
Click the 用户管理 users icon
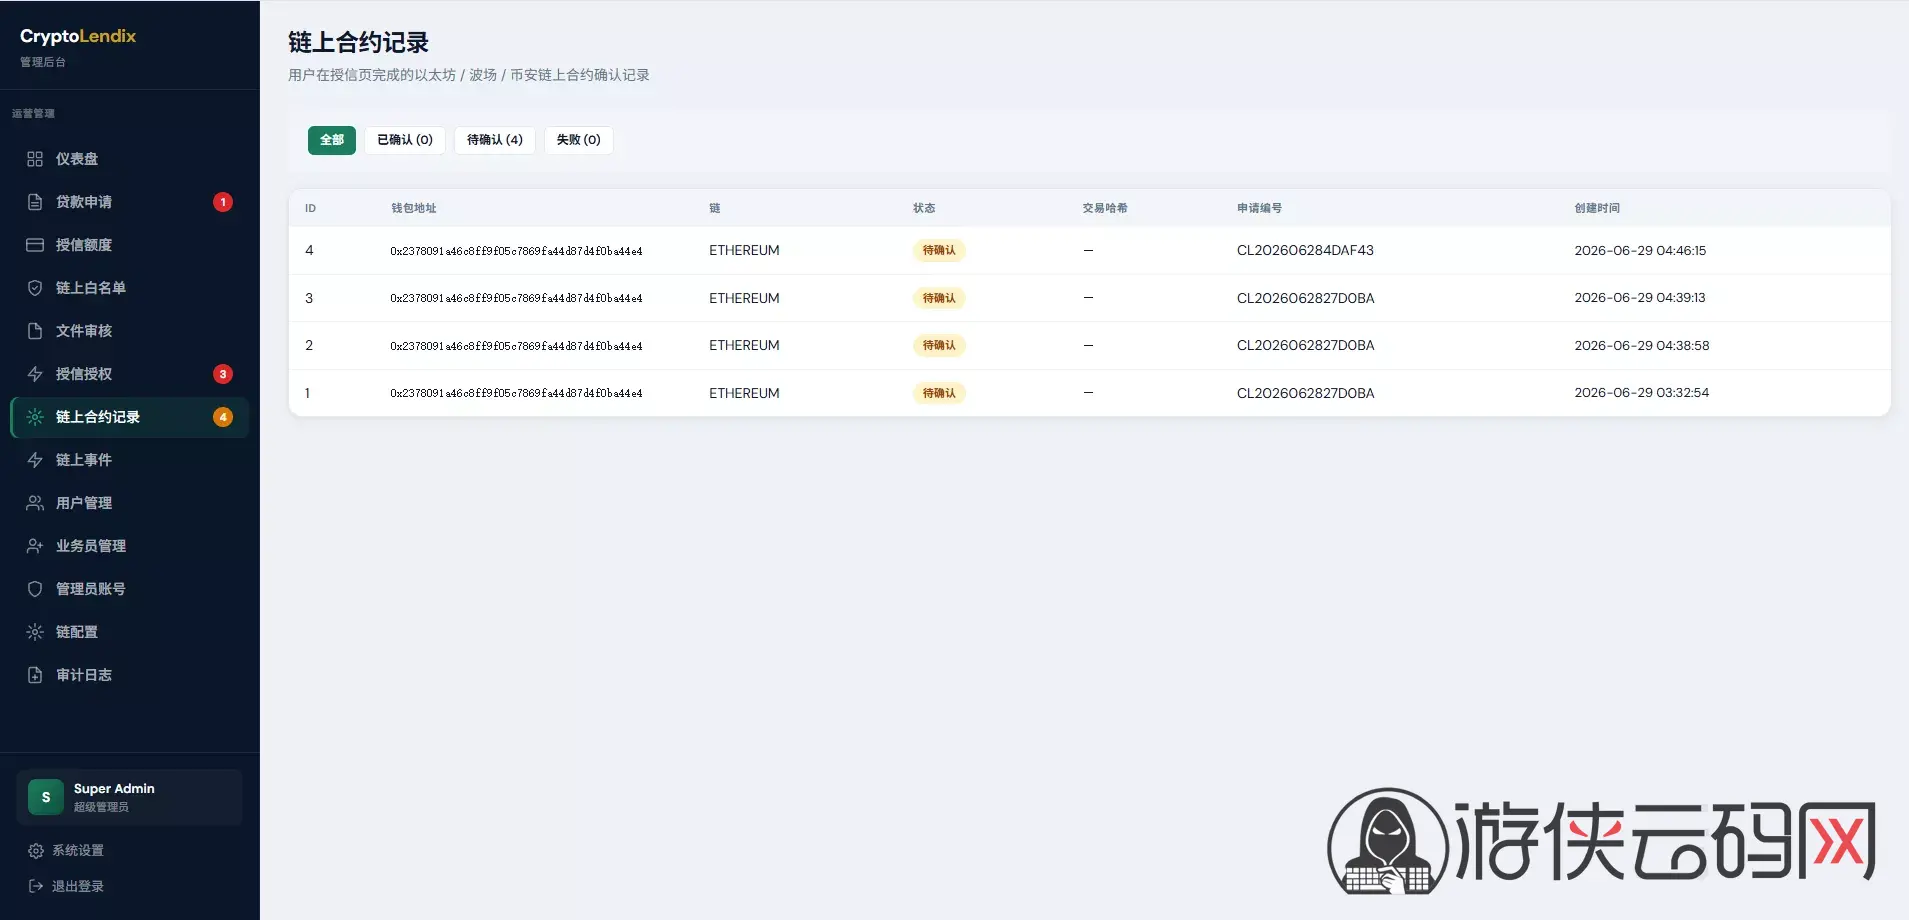pyautogui.click(x=35, y=503)
